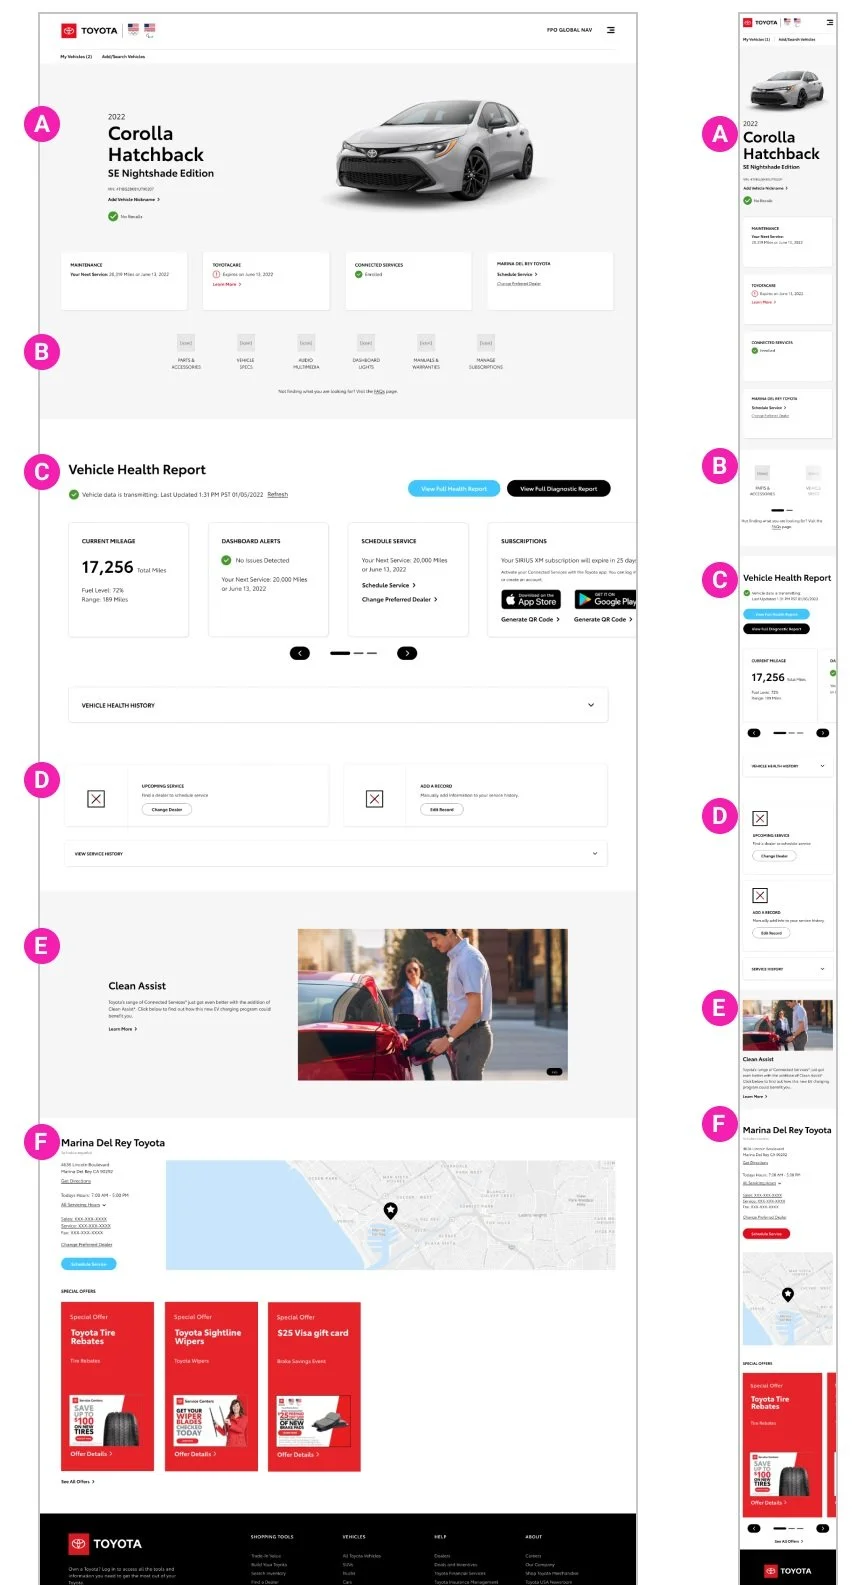
Task: Expand Service History in mobile layout
Action: [788, 969]
